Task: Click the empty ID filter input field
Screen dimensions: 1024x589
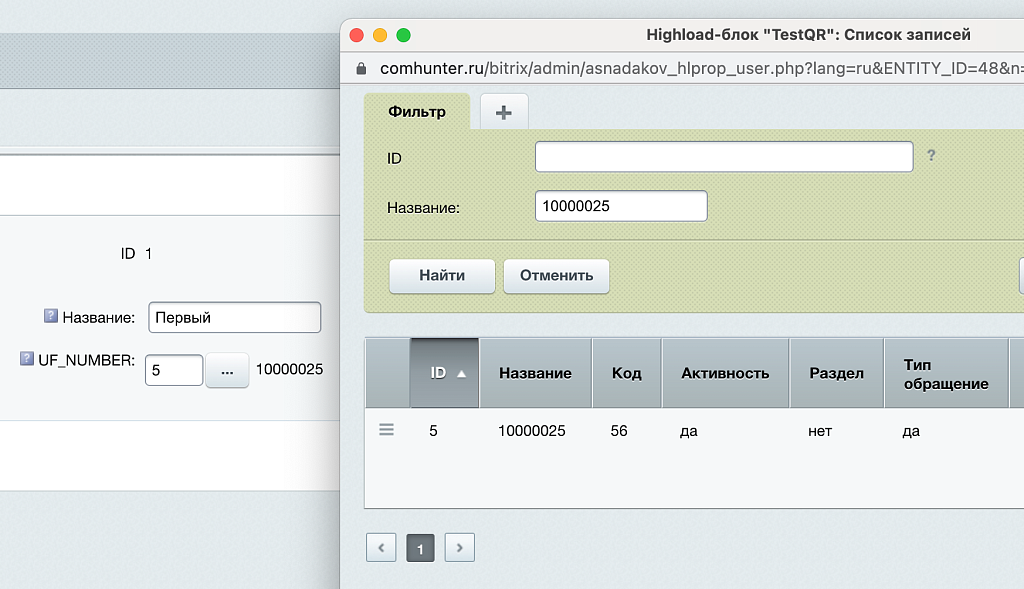Action: point(723,156)
